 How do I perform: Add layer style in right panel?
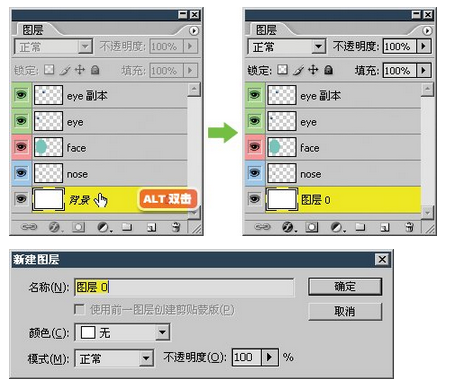point(289,227)
